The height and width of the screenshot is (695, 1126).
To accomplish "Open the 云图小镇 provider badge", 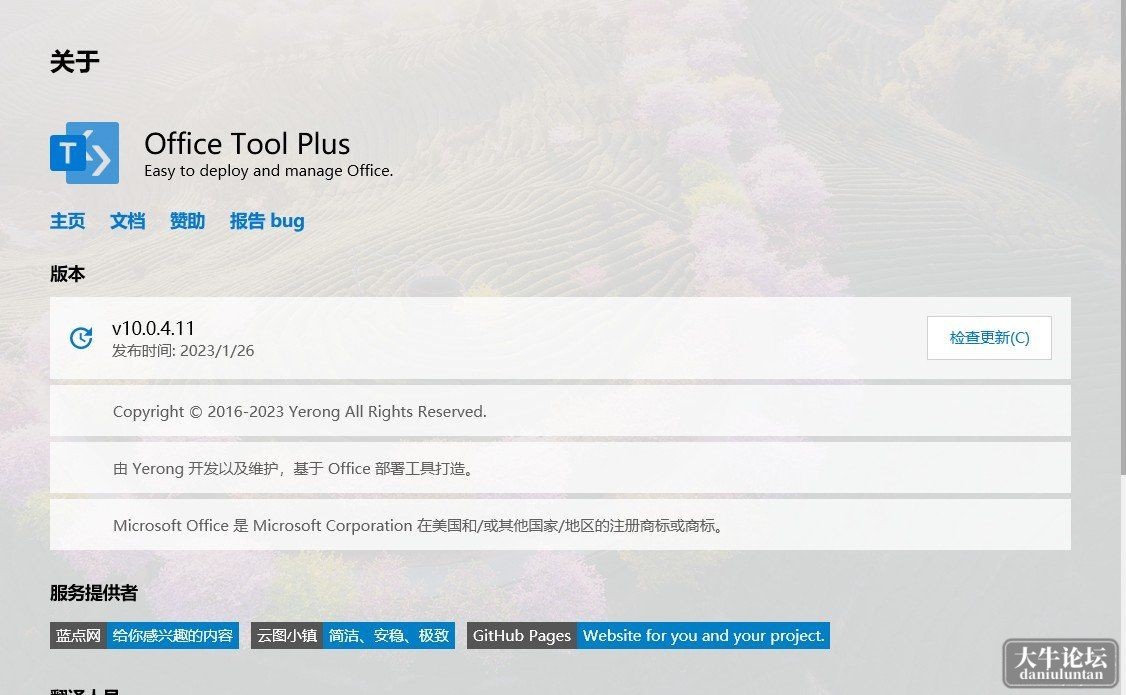I will click(x=353, y=635).
